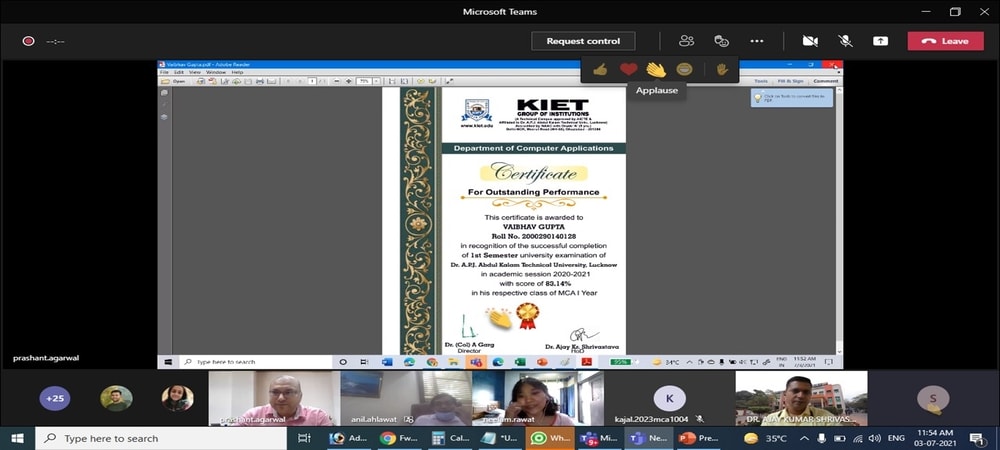This screenshot has height=450, width=1000.
Task: Leave the meeting
Action: [945, 41]
